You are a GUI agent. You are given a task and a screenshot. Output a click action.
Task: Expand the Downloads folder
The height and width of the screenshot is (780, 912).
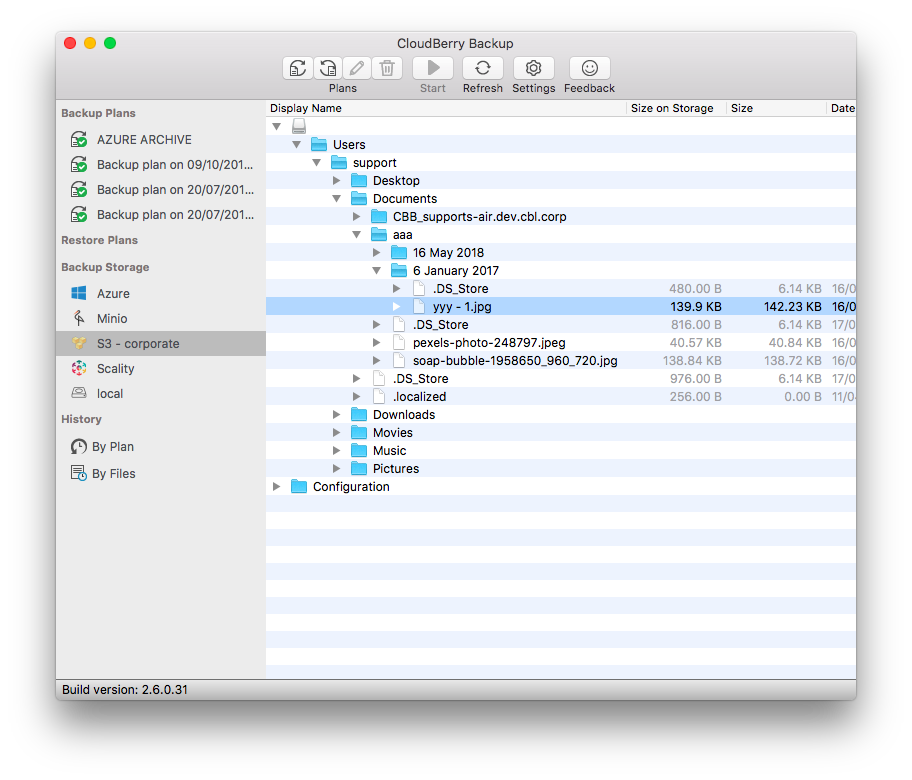(x=336, y=414)
